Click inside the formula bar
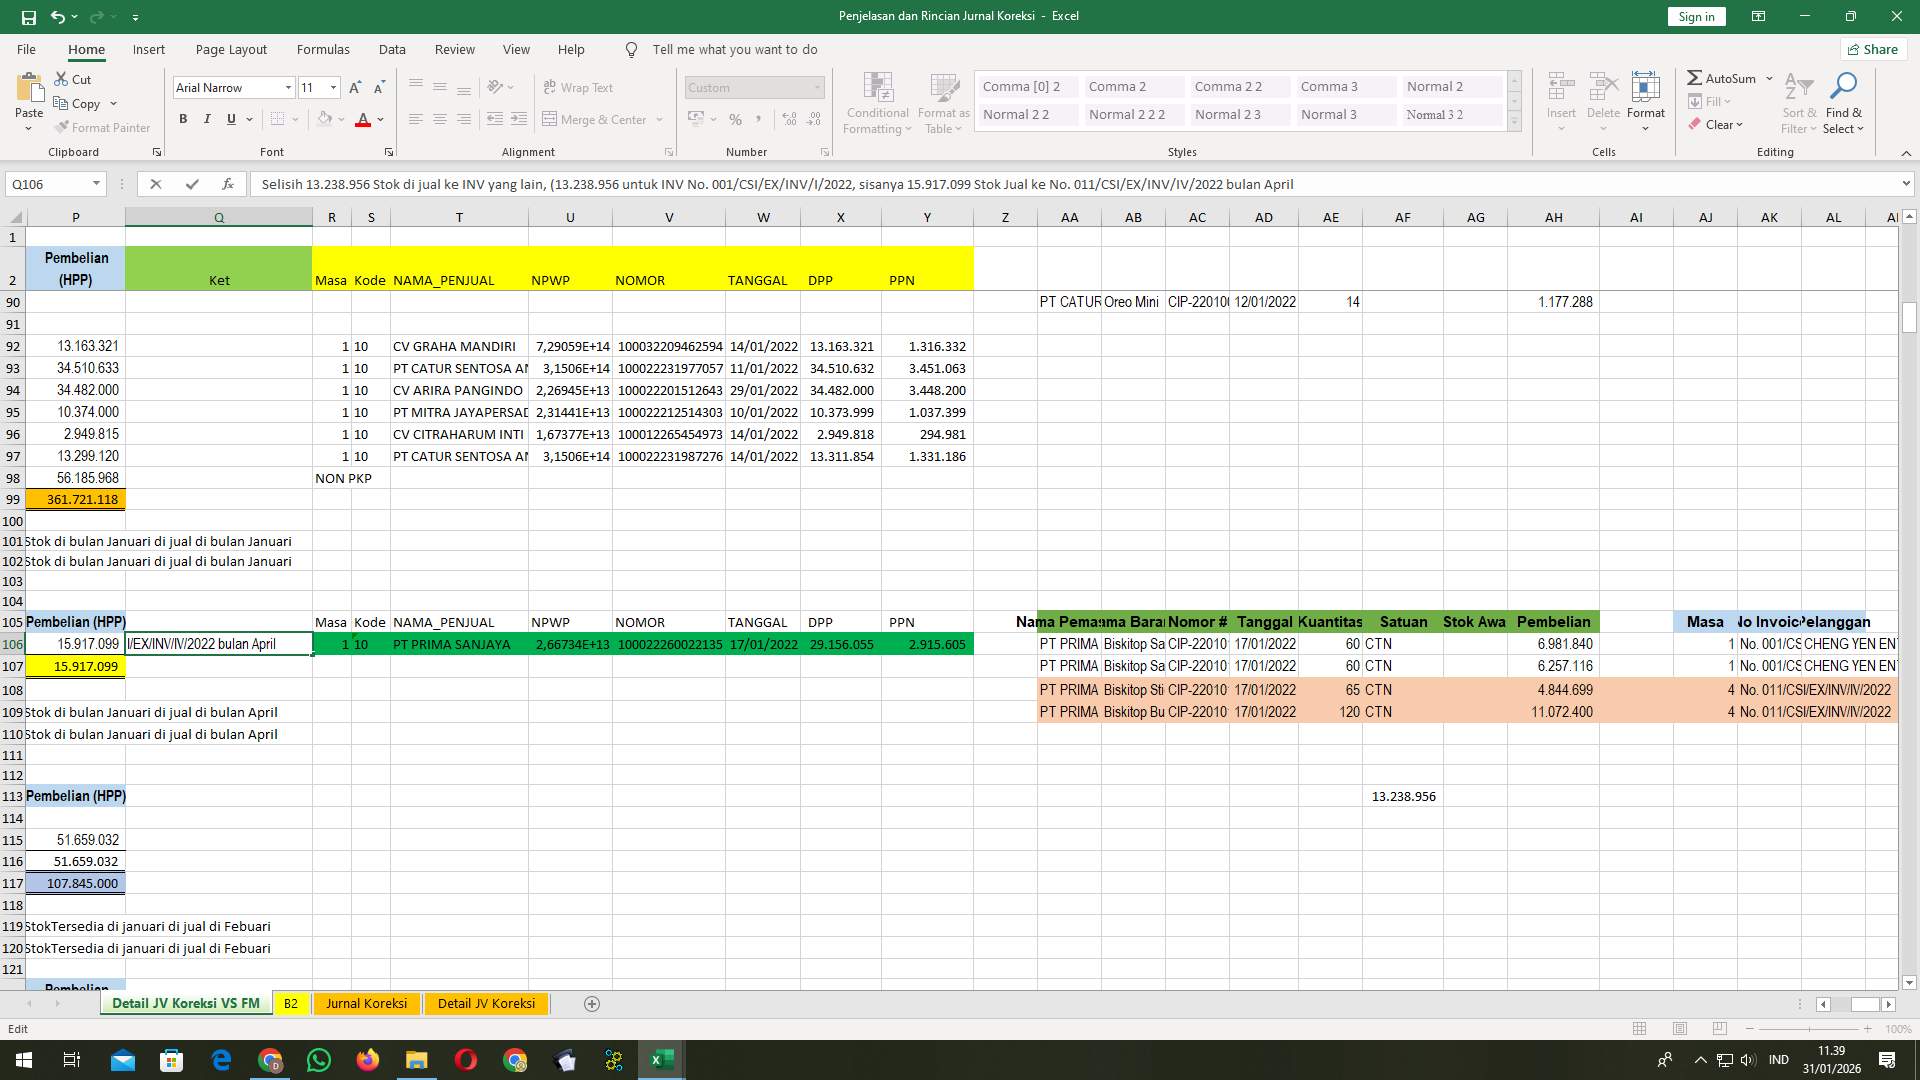1920x1080 pixels. click(700, 184)
